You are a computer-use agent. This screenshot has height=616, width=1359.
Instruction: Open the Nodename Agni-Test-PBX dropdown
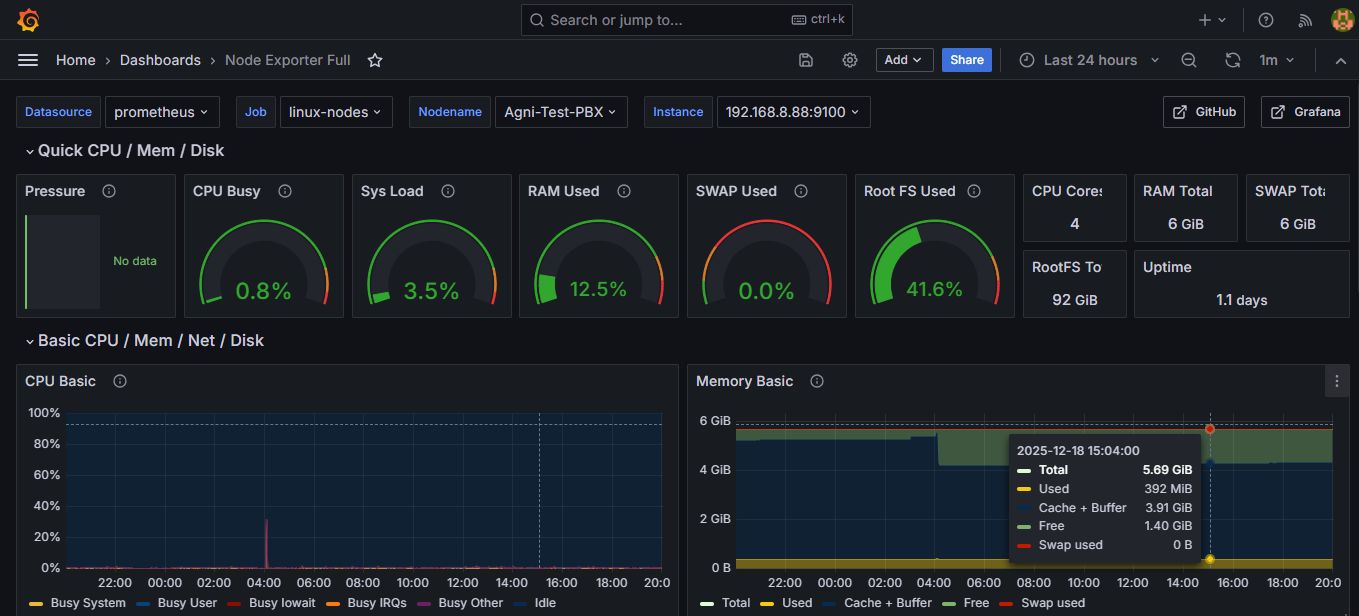[x=561, y=112]
